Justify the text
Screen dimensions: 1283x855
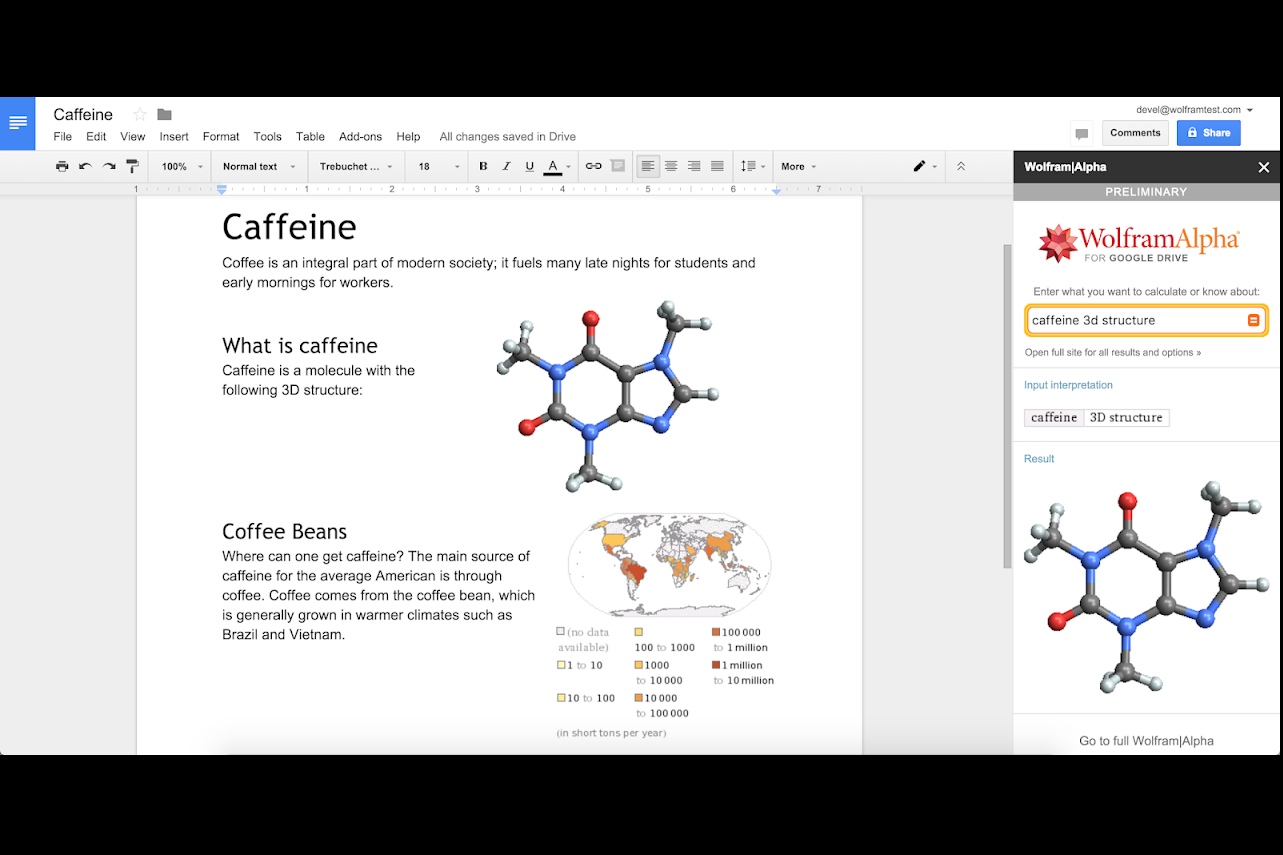pyautogui.click(x=717, y=166)
